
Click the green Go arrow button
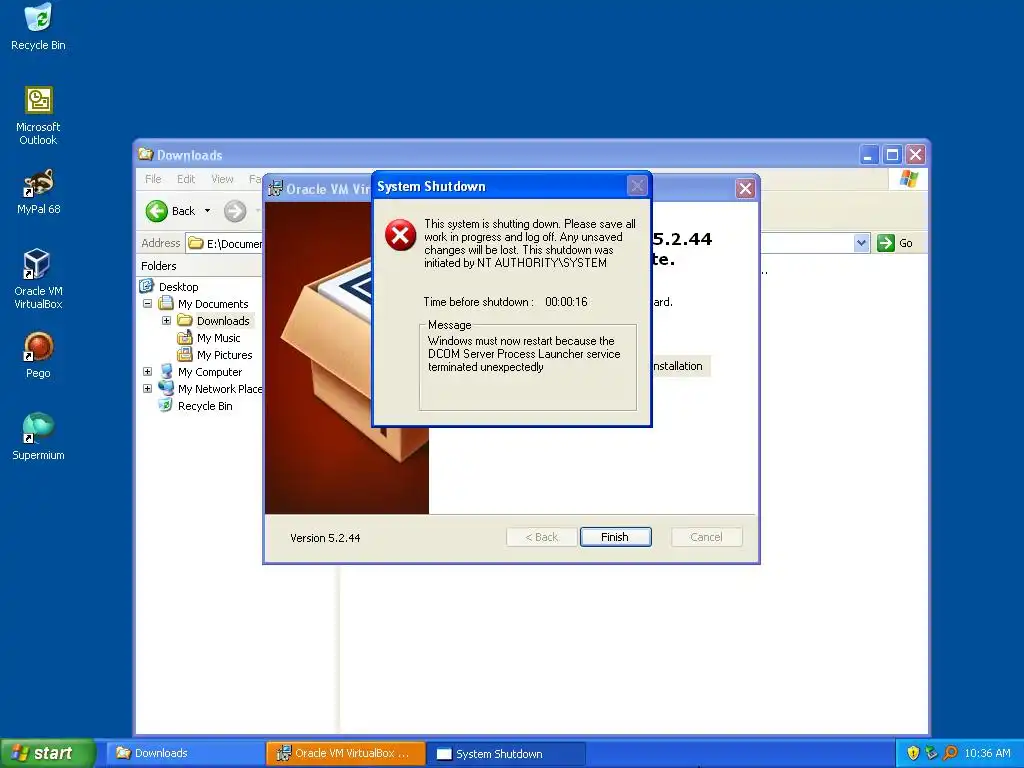pos(886,243)
